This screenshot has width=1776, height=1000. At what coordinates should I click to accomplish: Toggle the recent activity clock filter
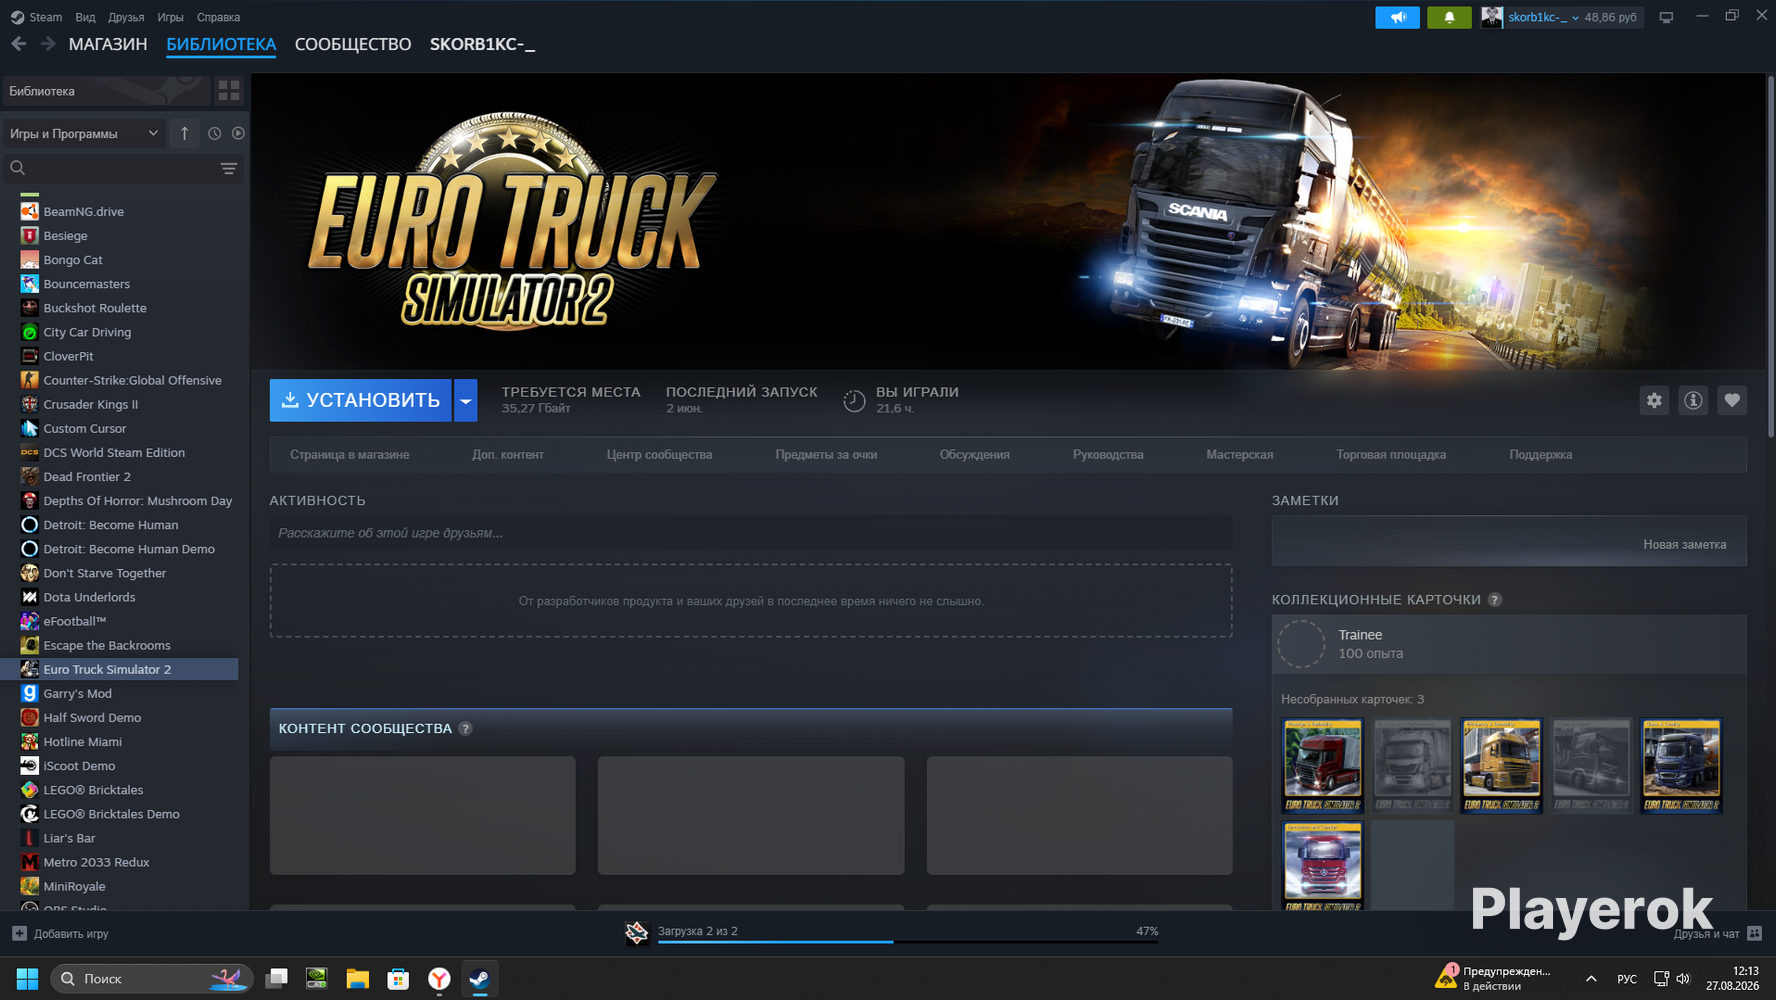[x=214, y=133]
